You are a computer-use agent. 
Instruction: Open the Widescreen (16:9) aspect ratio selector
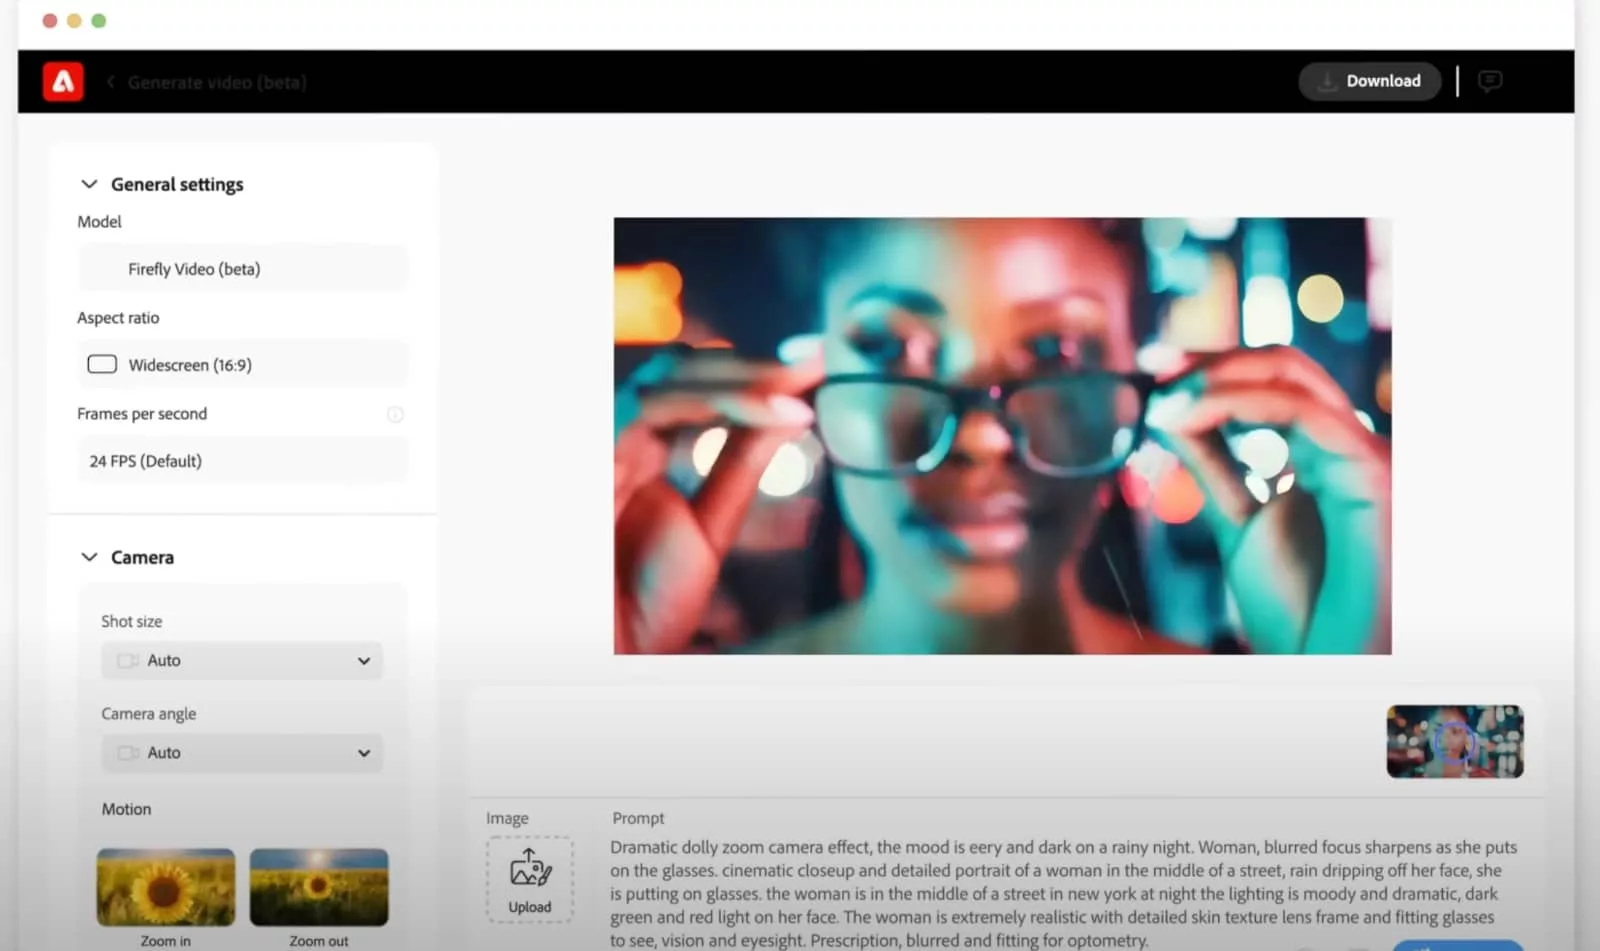(x=242, y=365)
